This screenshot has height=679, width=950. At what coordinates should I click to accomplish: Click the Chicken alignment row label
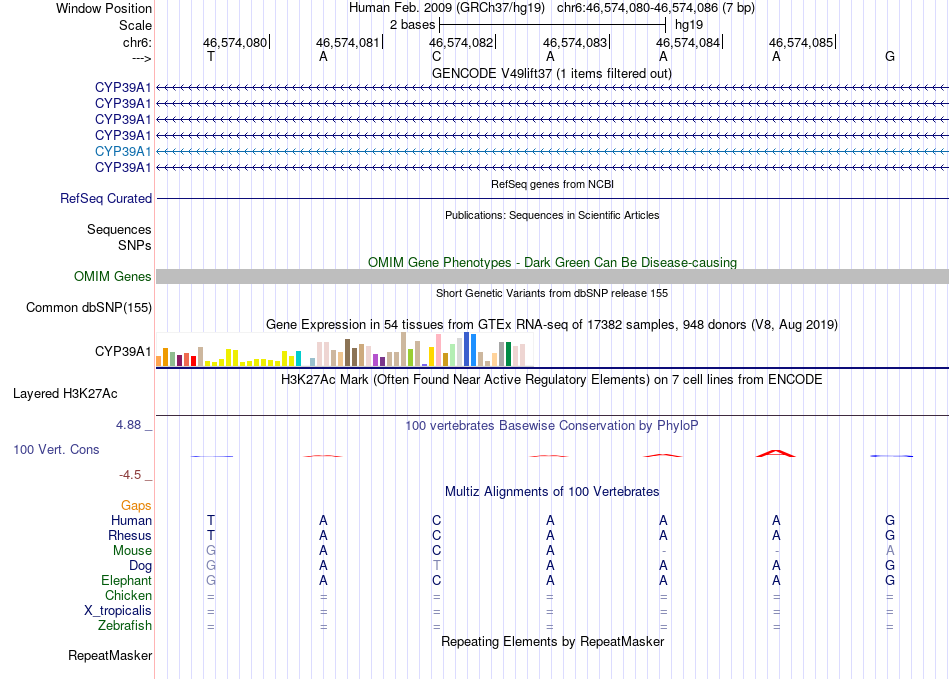[x=128, y=596]
